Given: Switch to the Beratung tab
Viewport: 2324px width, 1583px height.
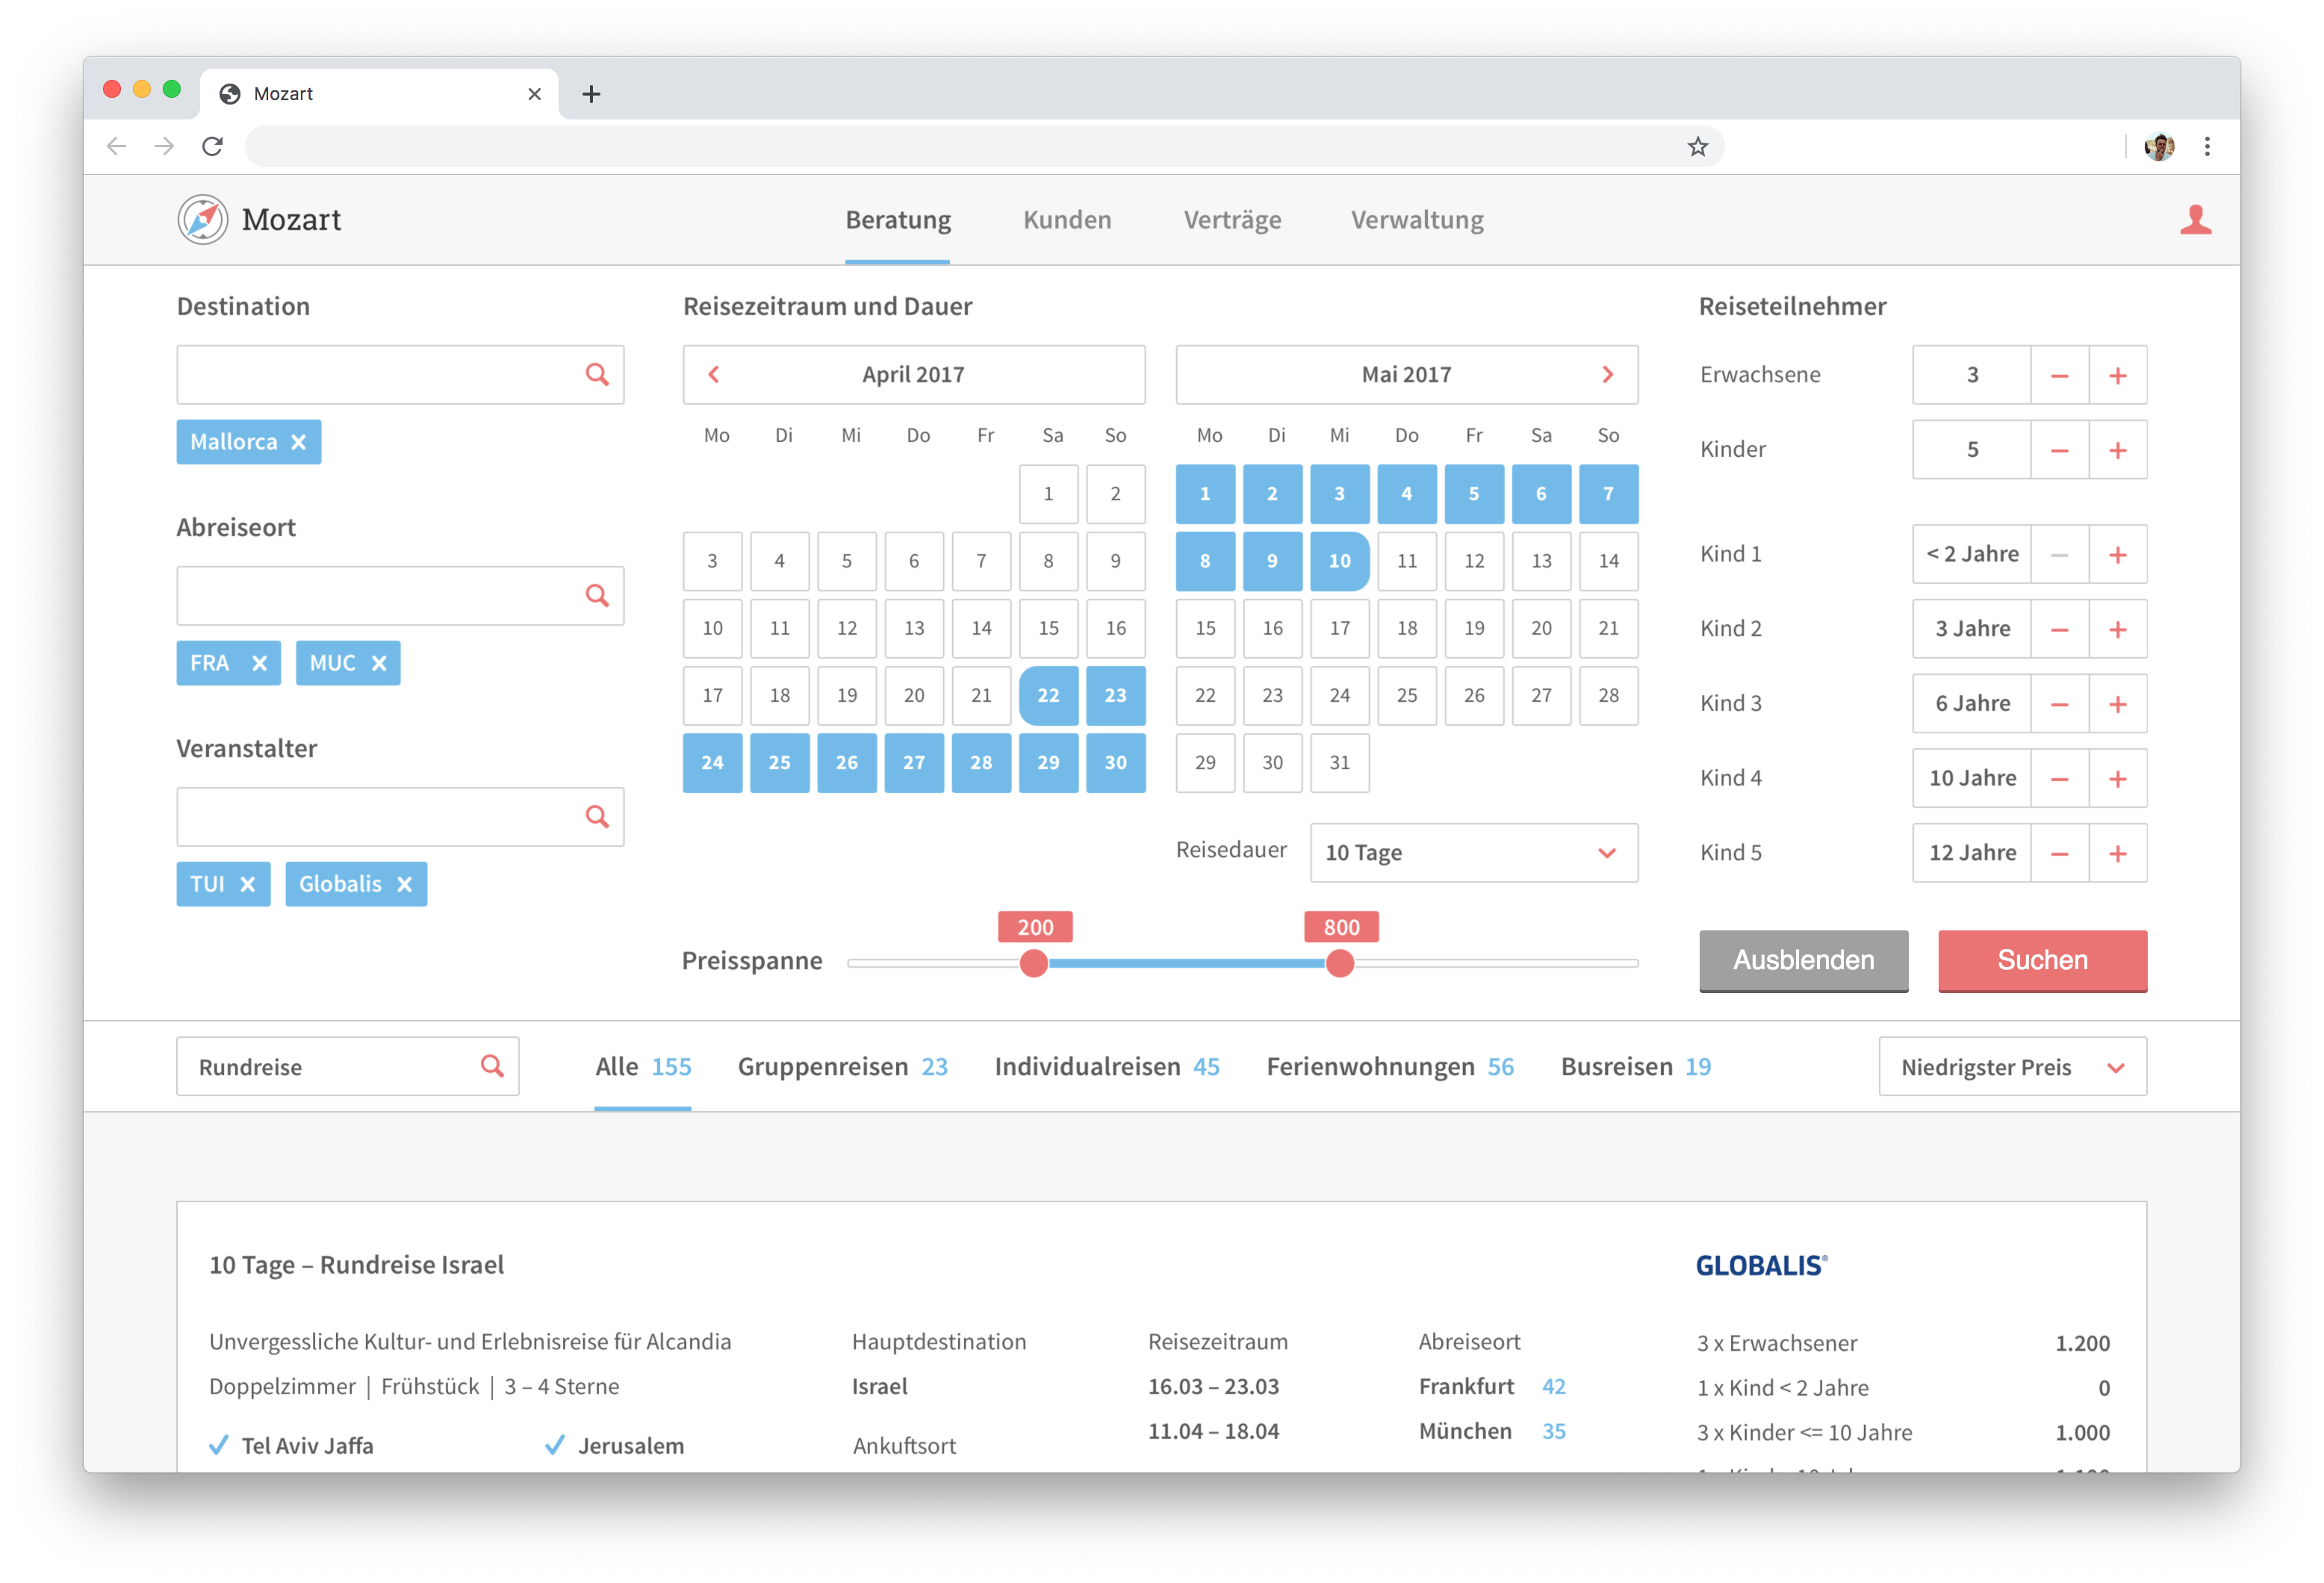Looking at the screenshot, I should pos(898,220).
